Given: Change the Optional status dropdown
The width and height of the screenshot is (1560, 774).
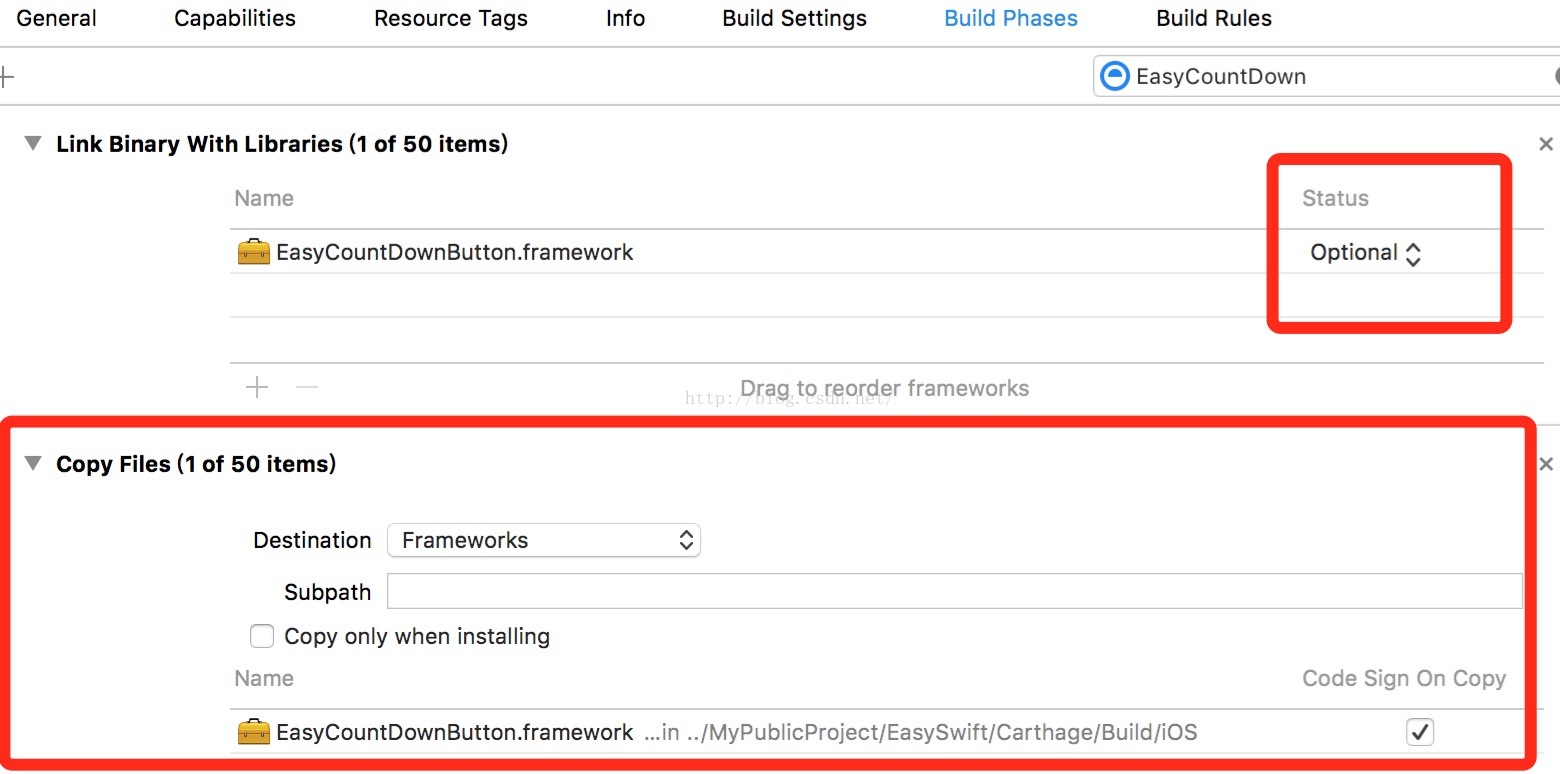Looking at the screenshot, I should (x=1365, y=253).
